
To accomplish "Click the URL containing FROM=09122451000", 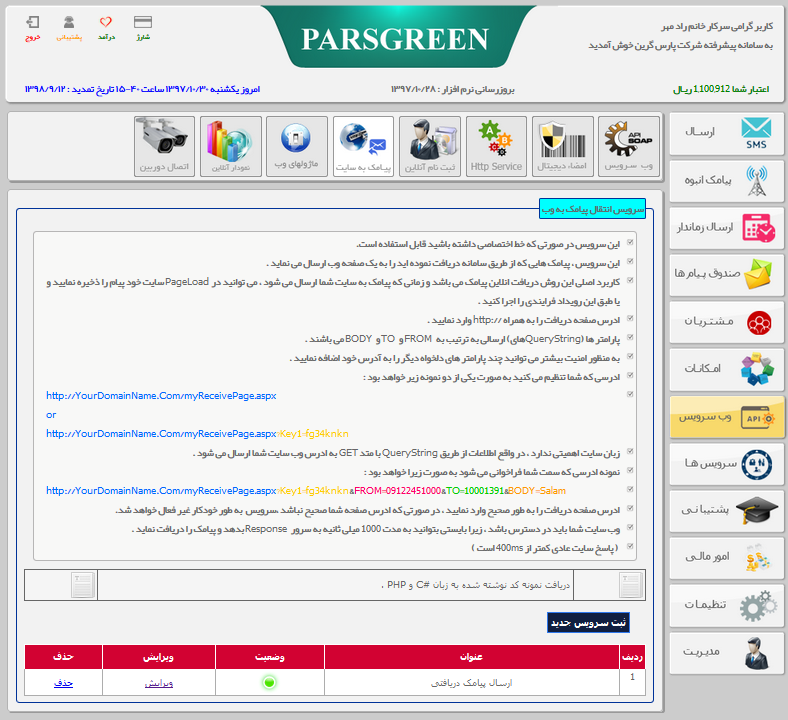I will point(306,491).
